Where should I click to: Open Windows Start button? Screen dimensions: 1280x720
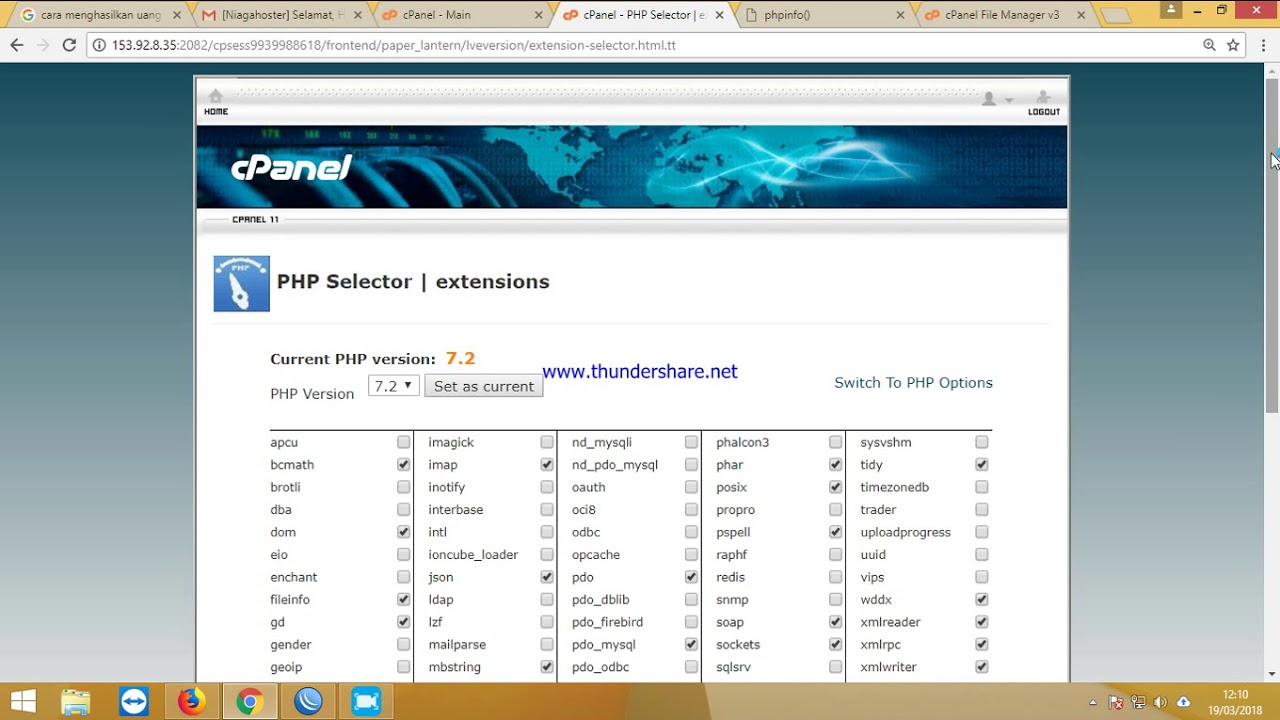point(23,702)
